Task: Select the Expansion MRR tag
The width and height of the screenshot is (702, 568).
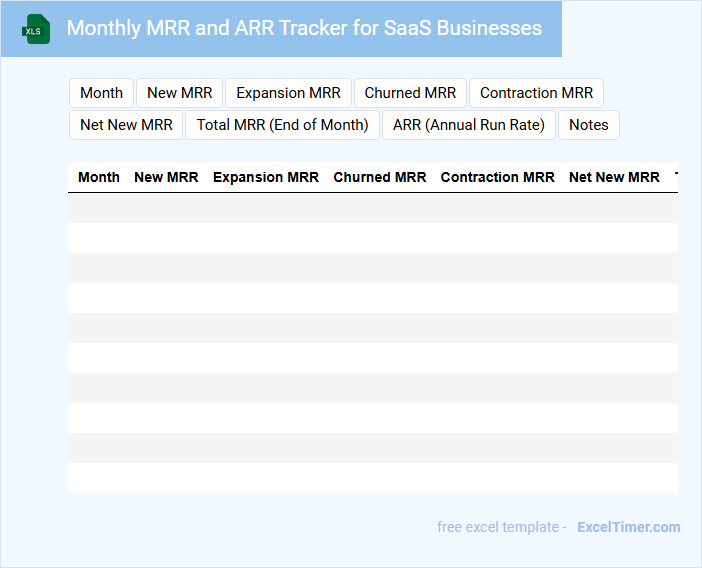Action: (x=288, y=93)
